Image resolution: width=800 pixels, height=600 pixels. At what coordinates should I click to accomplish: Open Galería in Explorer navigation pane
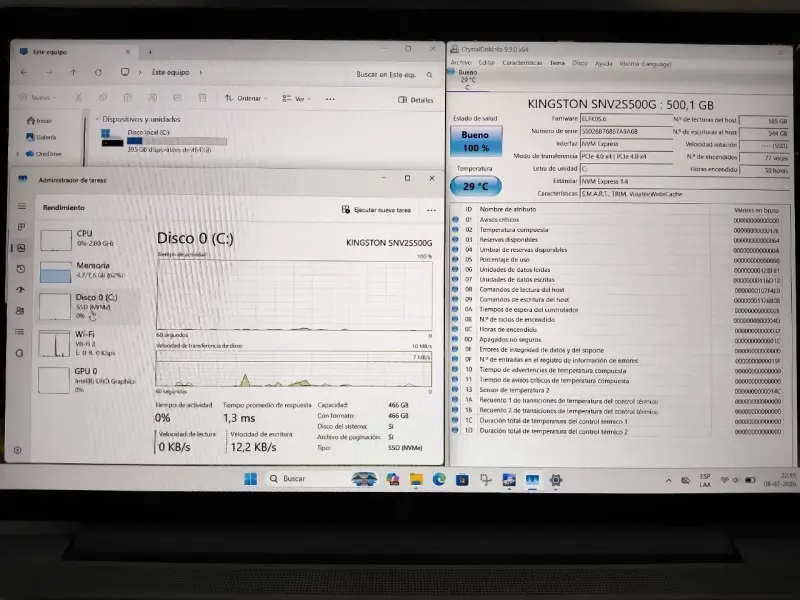click(x=41, y=137)
